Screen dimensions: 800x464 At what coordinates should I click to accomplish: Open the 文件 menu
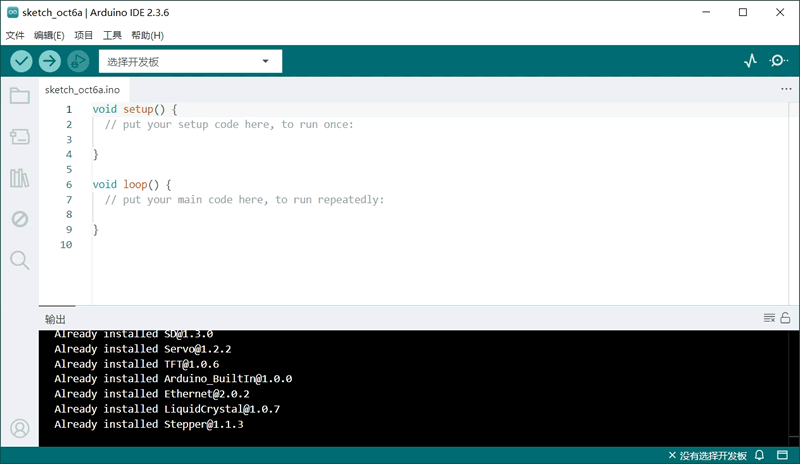[x=15, y=35]
